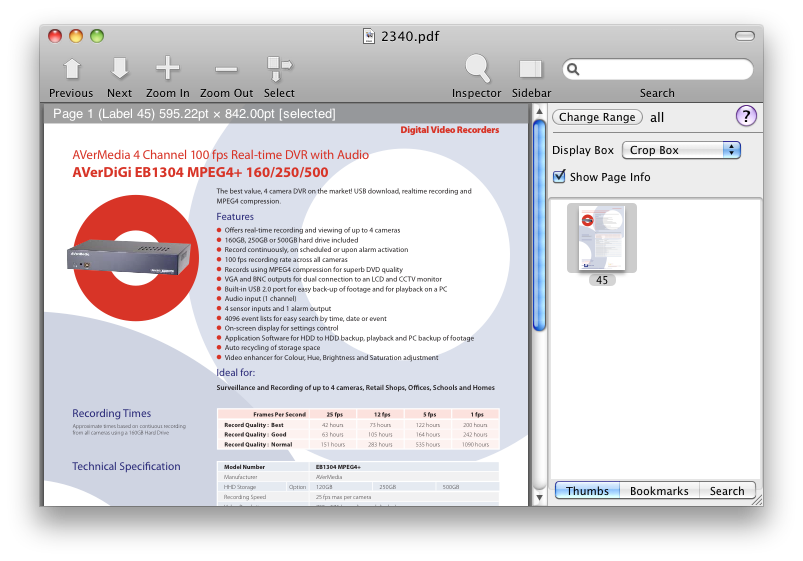Click the search magnifying glass icon
This screenshot has height=561, width=803.
pos(573,69)
